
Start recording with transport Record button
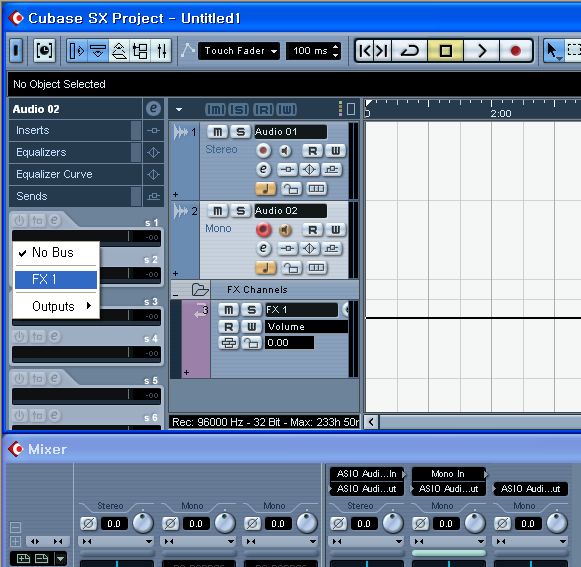point(516,50)
